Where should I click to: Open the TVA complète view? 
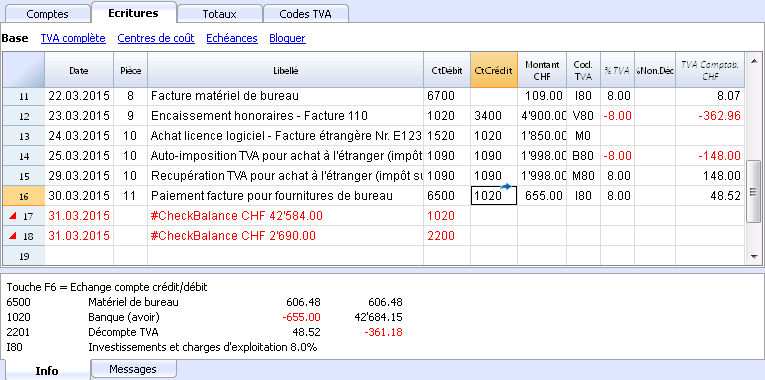(73, 38)
